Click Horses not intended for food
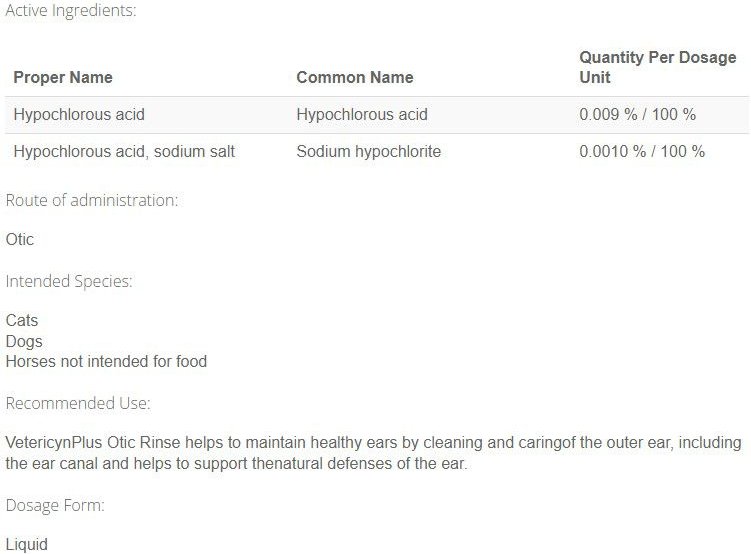751x554 pixels. pyautogui.click(x=106, y=362)
